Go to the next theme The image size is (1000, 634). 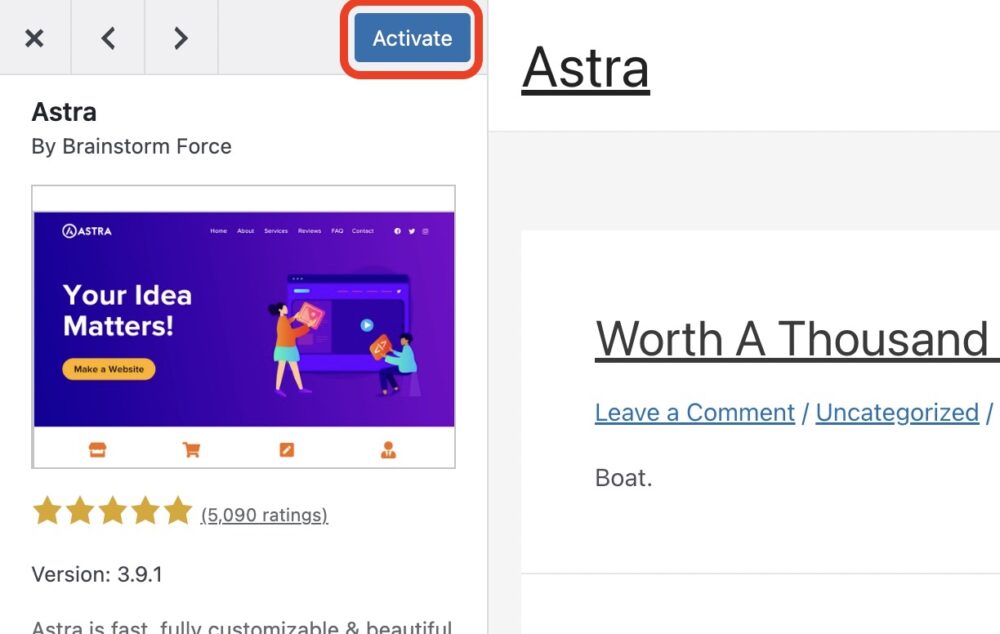point(181,38)
